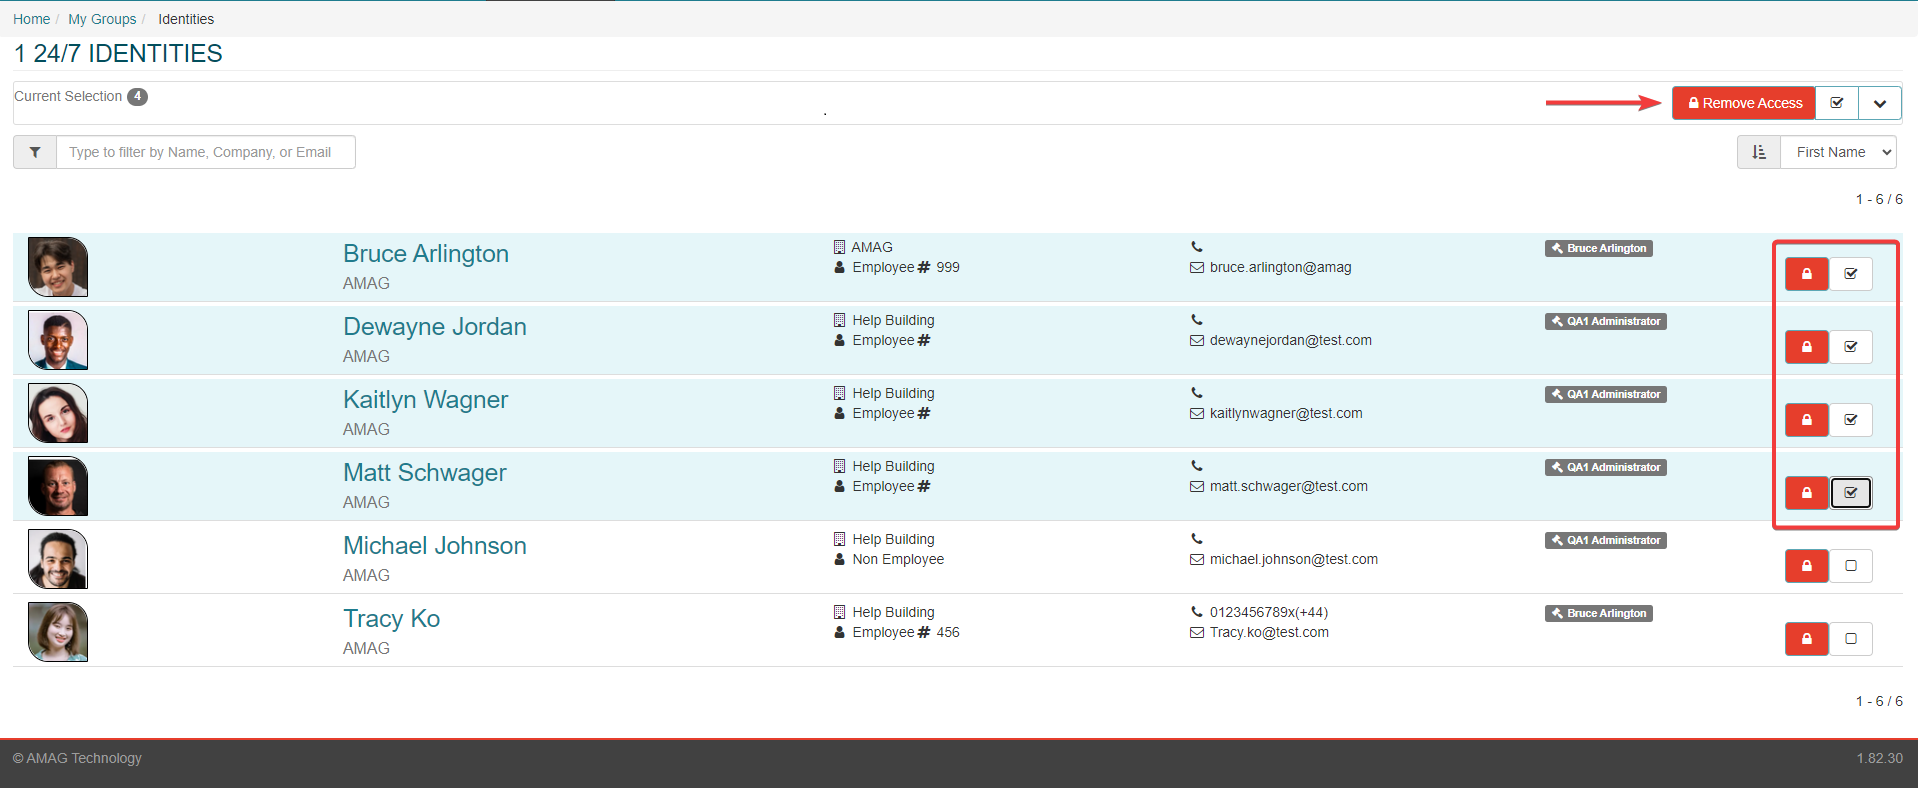
Task: Navigate to My Groups breadcrumb
Action: coord(102,19)
